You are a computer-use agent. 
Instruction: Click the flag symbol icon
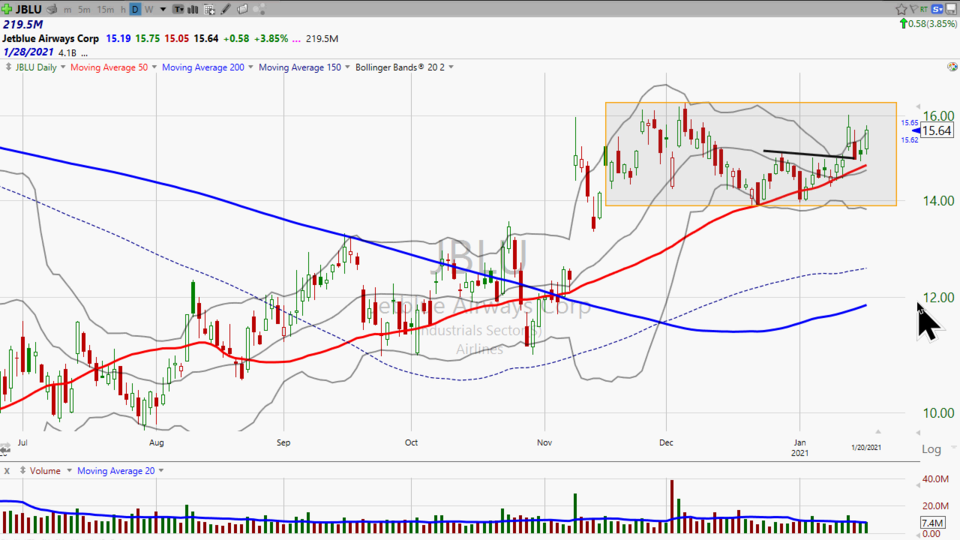pyautogui.click(x=913, y=9)
